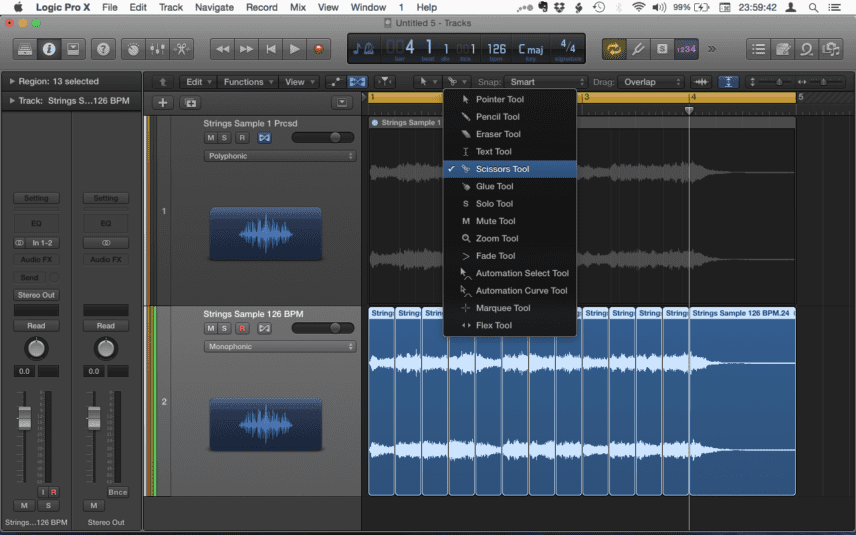Open Quick Help

103,49
